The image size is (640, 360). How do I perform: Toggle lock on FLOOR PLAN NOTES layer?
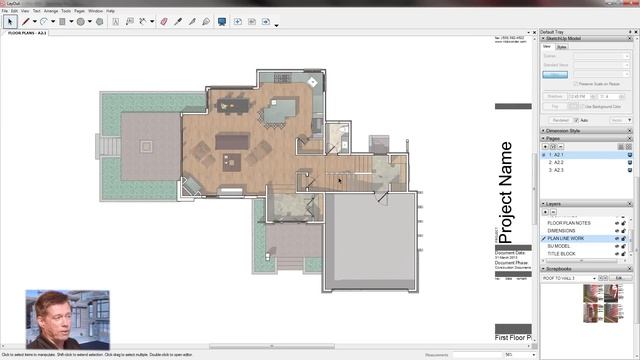click(x=624, y=223)
